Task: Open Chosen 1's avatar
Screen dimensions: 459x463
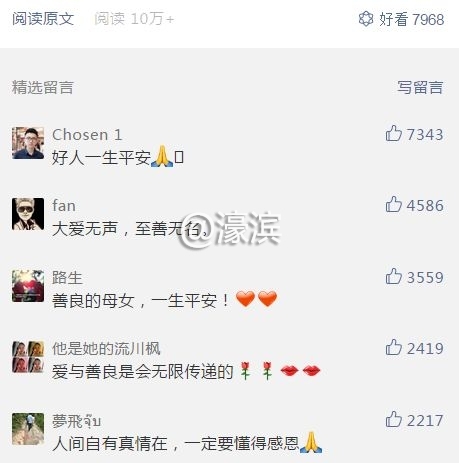Action: [x=28, y=143]
